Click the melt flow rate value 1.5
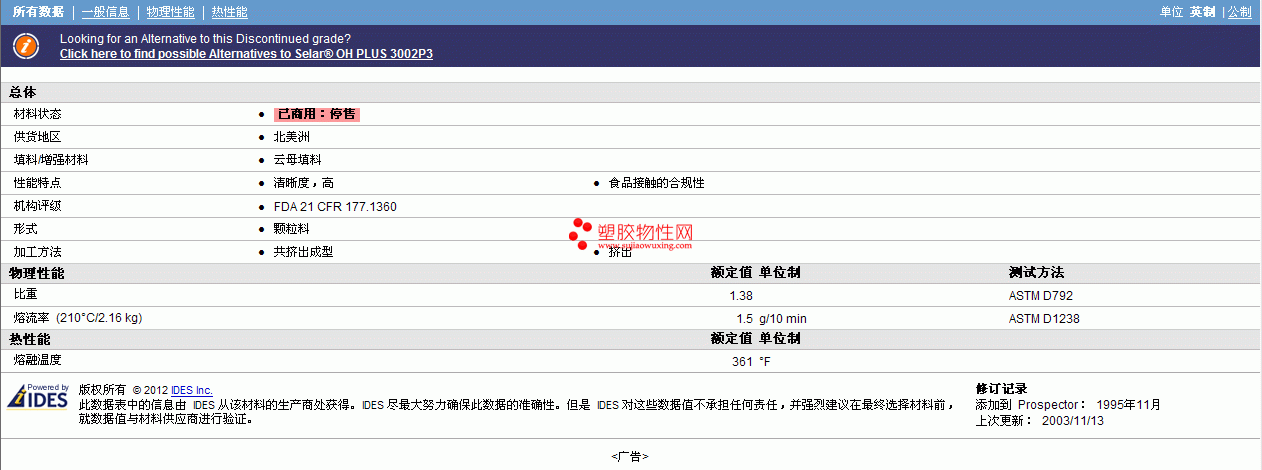 [x=744, y=319]
